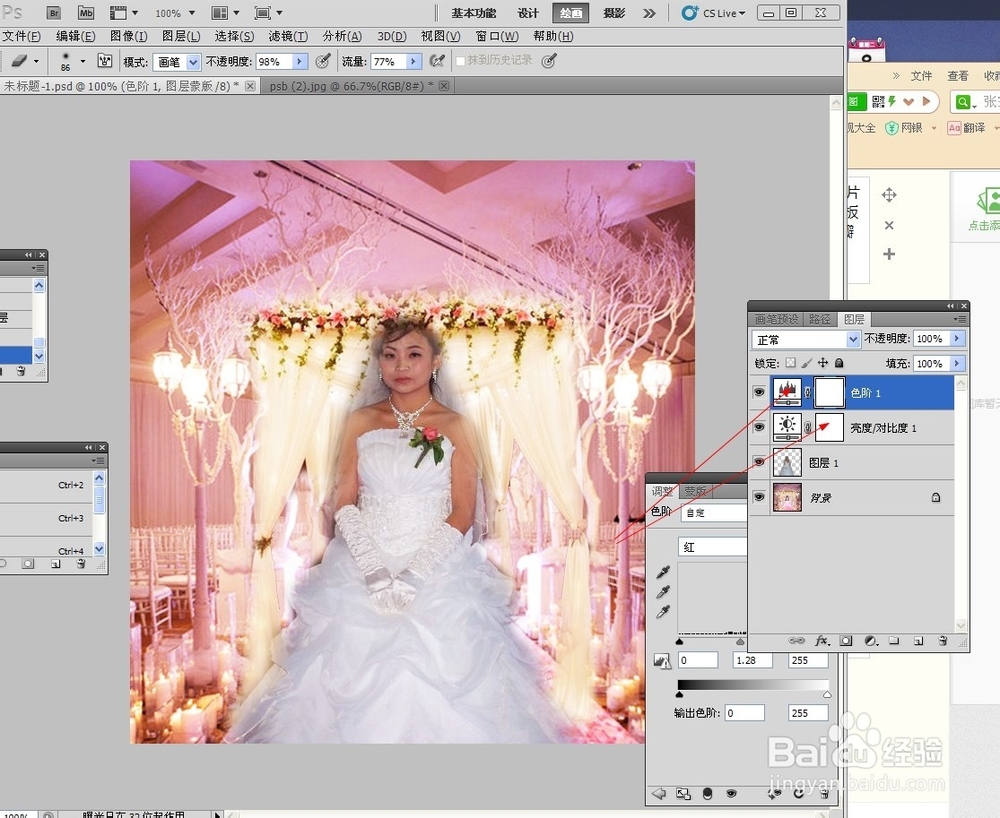
Task: Toggle lock position in Layers panel
Action: point(823,363)
